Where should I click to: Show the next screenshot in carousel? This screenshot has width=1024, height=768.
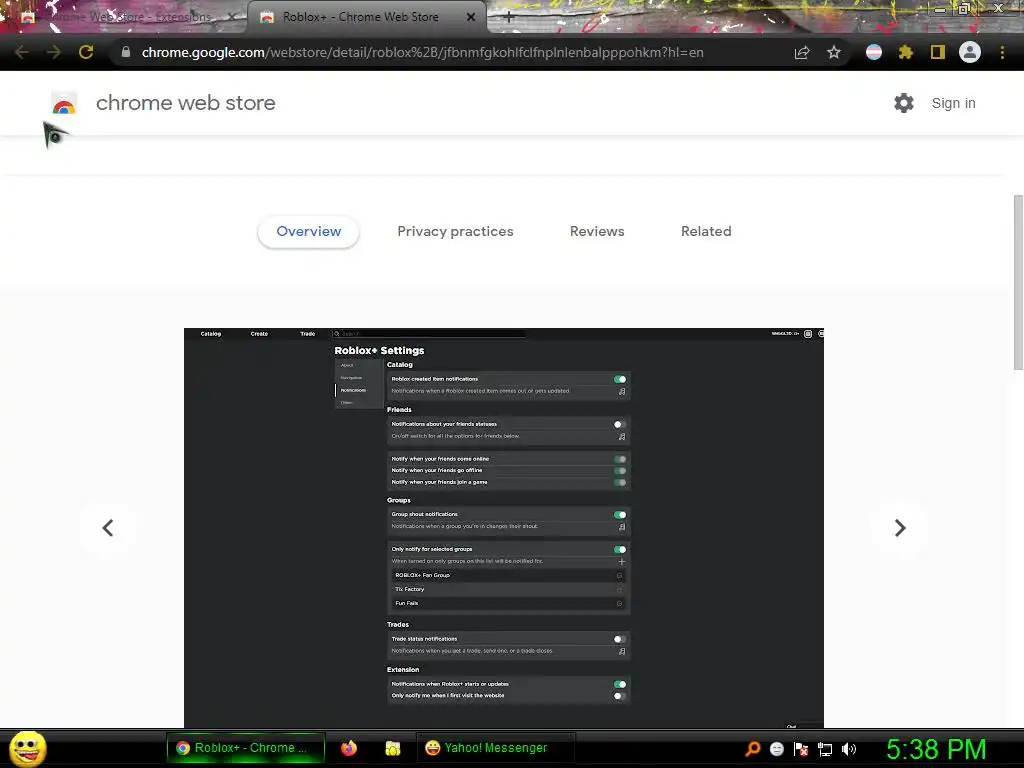click(x=900, y=528)
